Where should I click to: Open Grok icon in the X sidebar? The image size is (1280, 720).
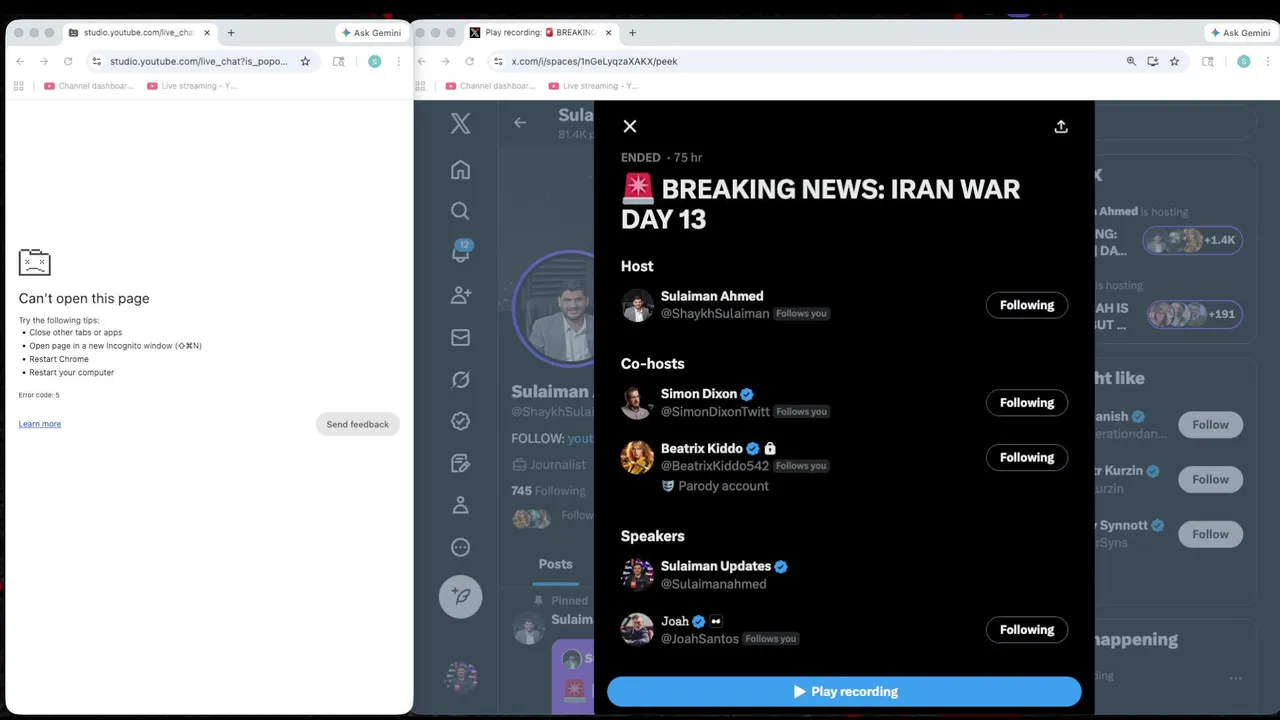pos(460,379)
